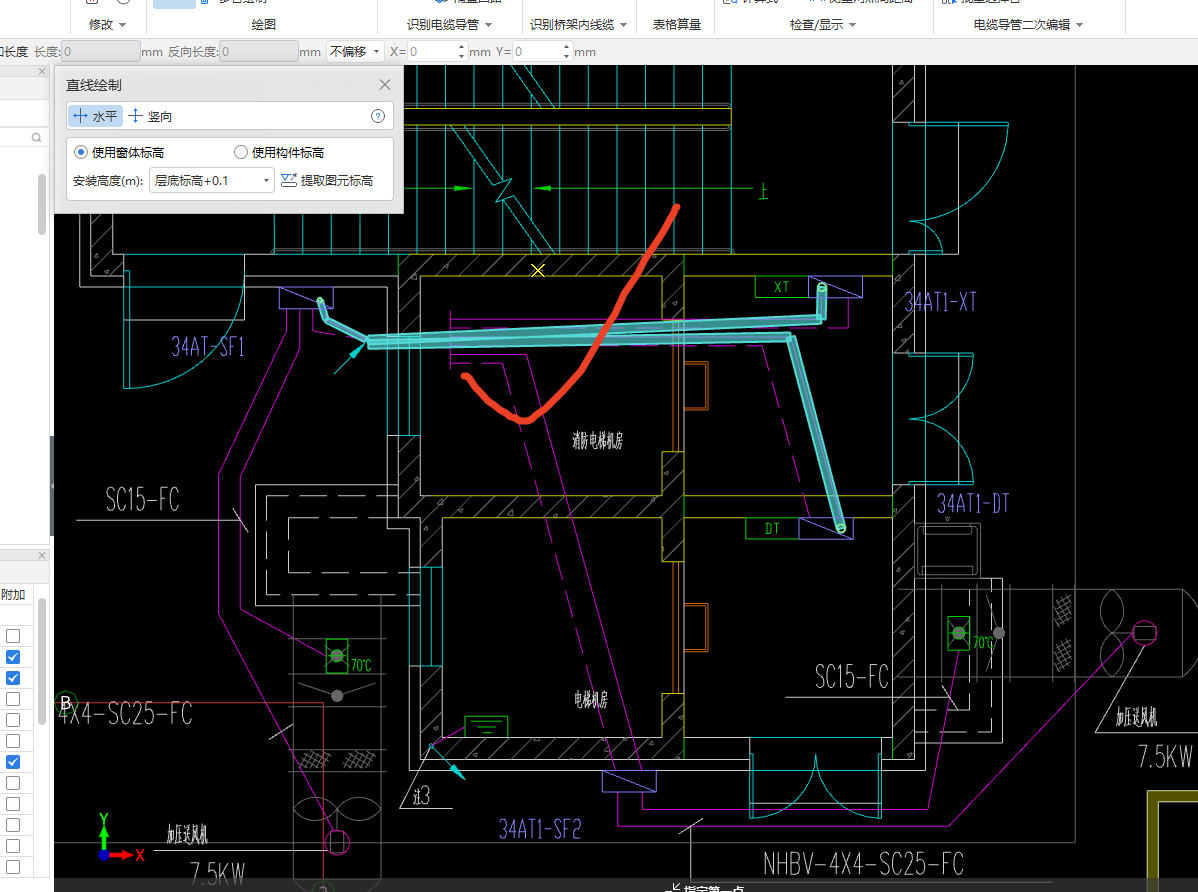
Task: Close the lower left 附加 panel
Action: pyautogui.click(x=42, y=556)
